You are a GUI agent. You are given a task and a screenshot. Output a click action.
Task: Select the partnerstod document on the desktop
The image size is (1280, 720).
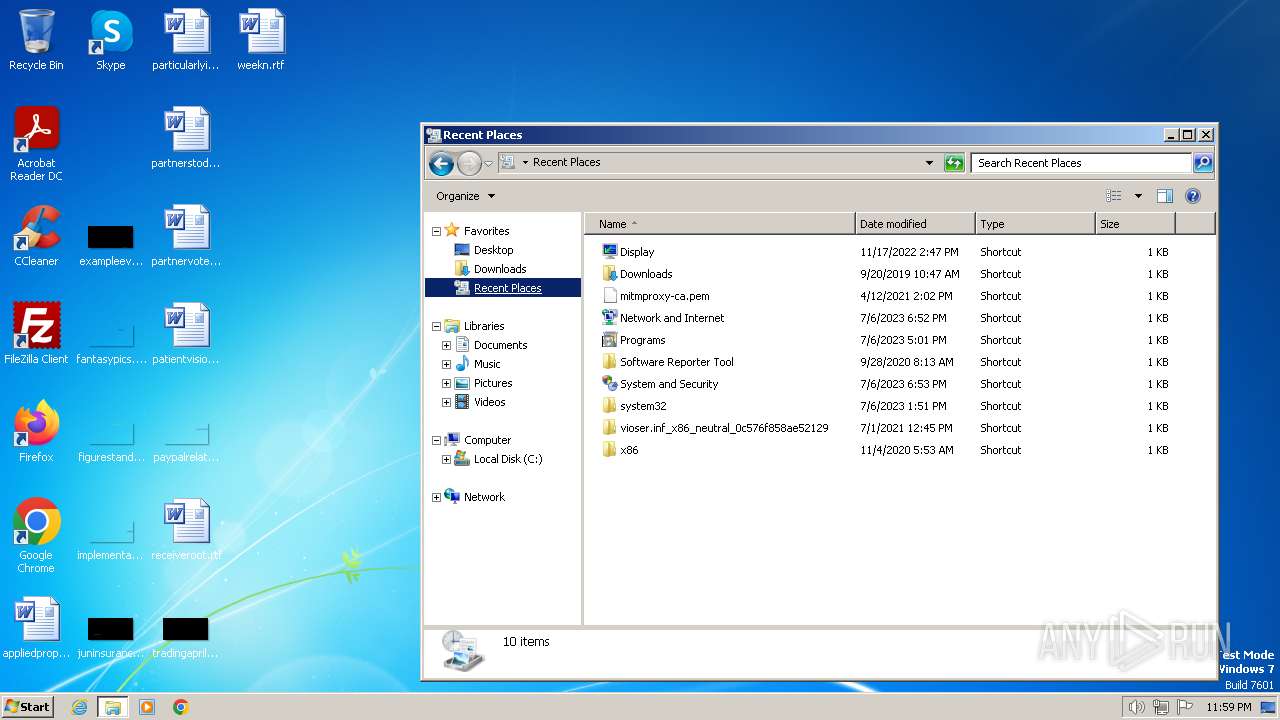[x=186, y=137]
